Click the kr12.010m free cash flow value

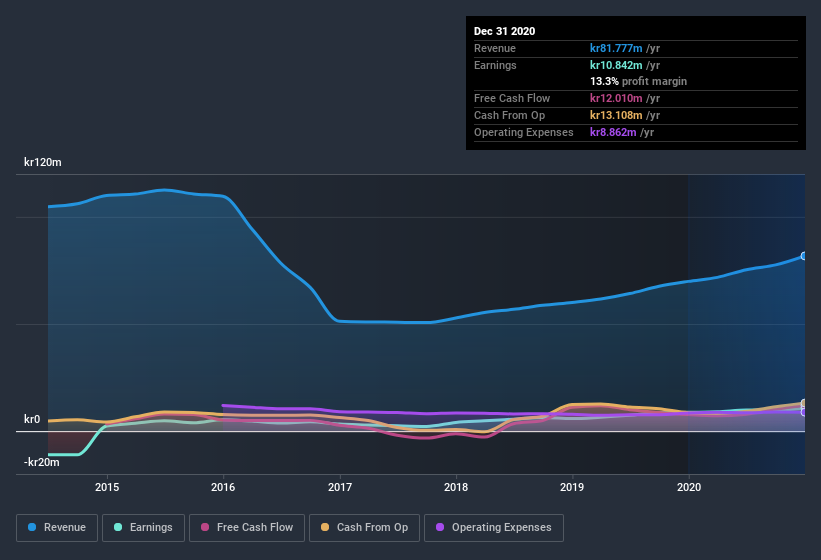(616, 98)
